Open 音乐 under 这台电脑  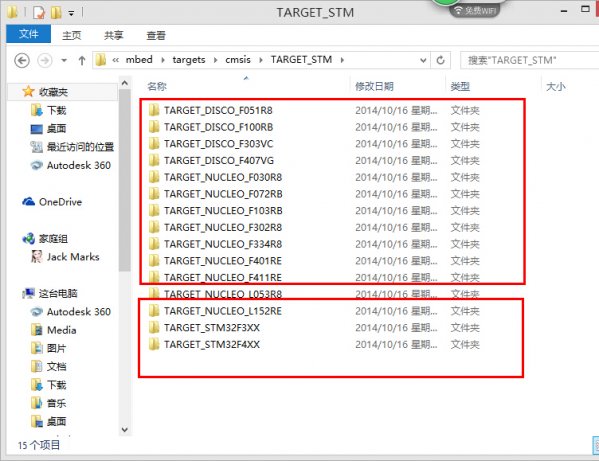point(57,403)
